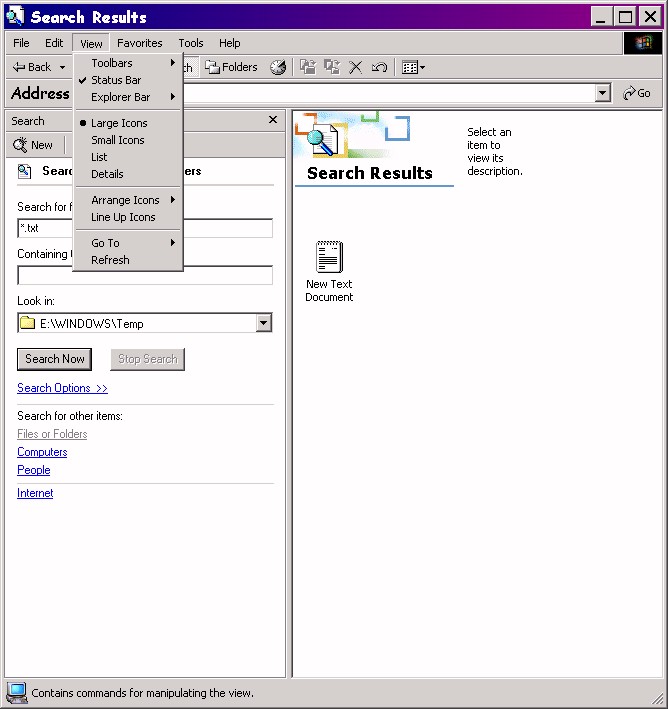Minimize the Search Results window
Viewport: 668px width, 709px height.
[x=602, y=17]
